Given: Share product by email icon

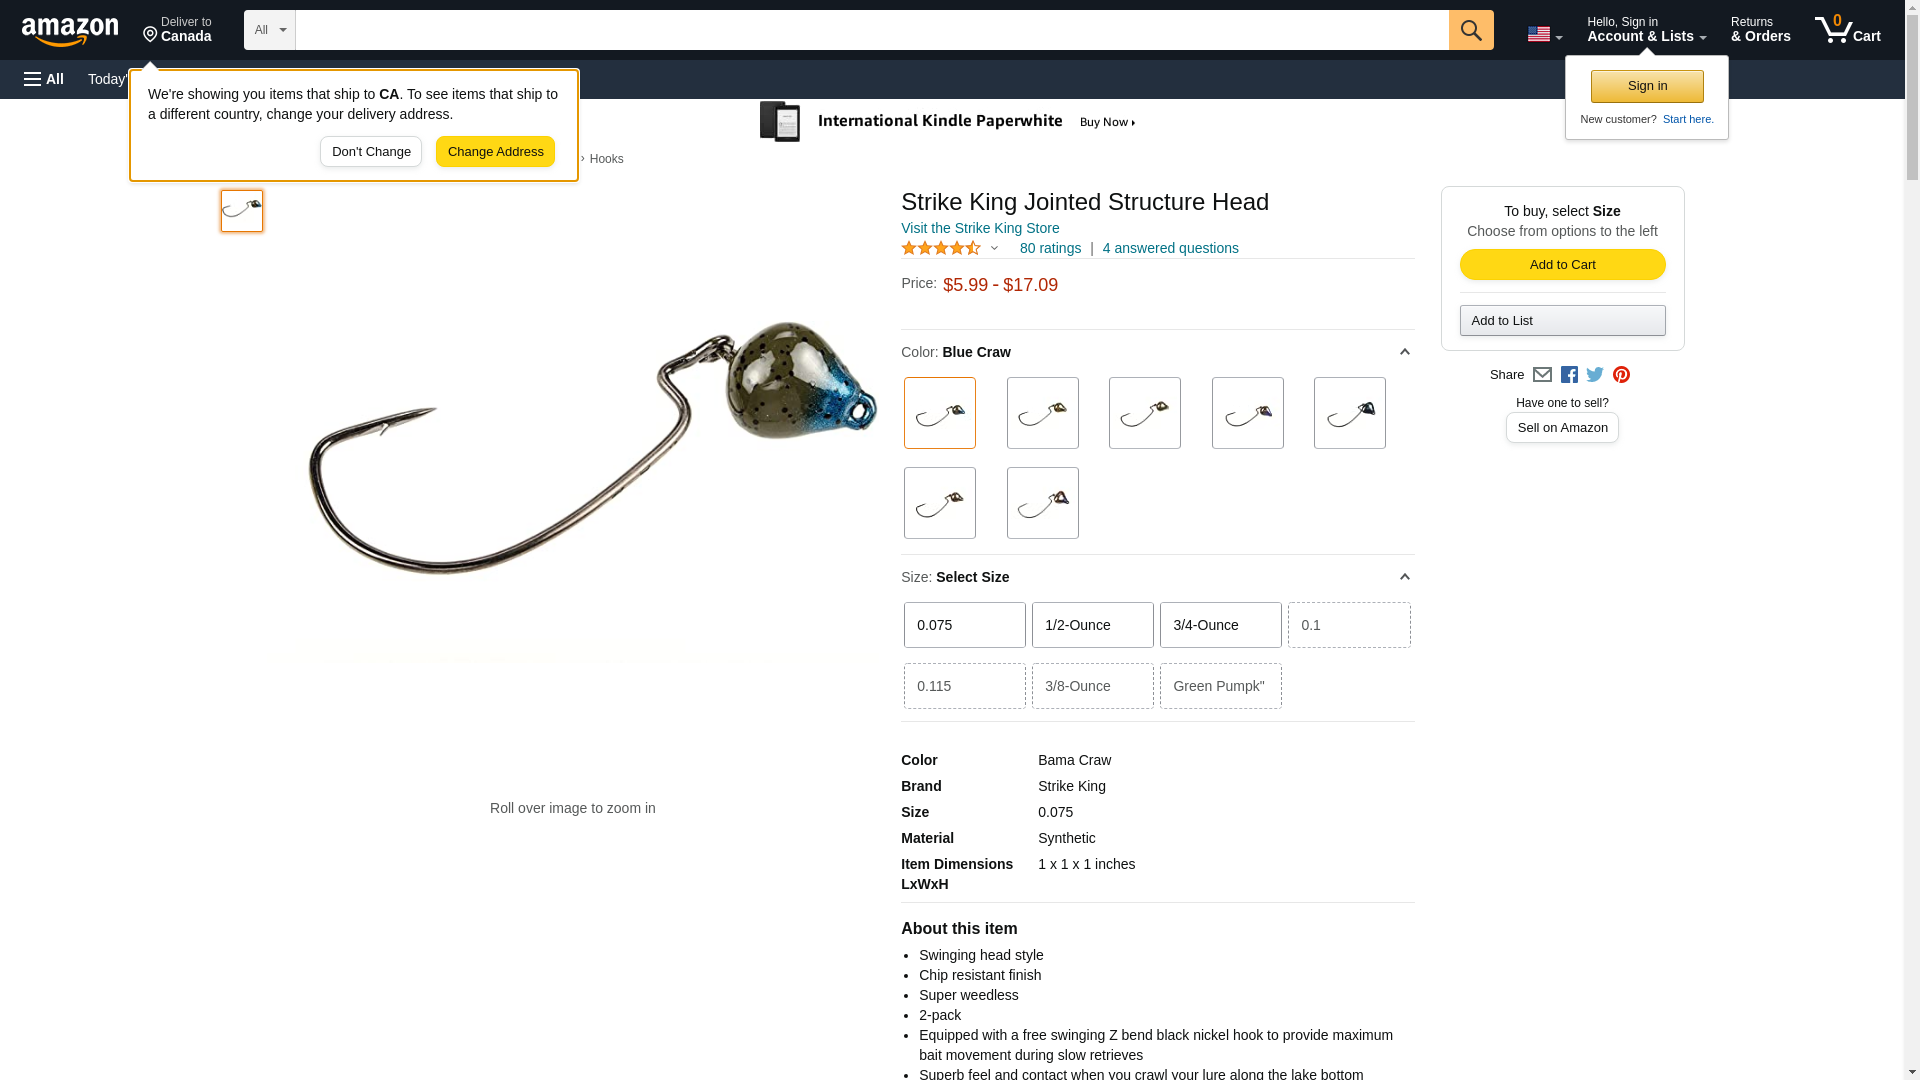Looking at the screenshot, I should pos(1542,375).
